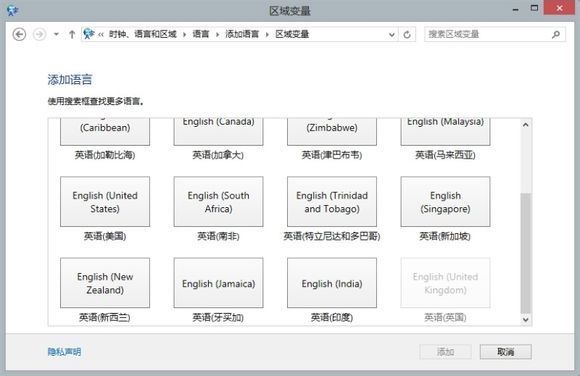Click the greyed English (United Kingdom) tile
This screenshot has height=376, width=580.
point(445,283)
